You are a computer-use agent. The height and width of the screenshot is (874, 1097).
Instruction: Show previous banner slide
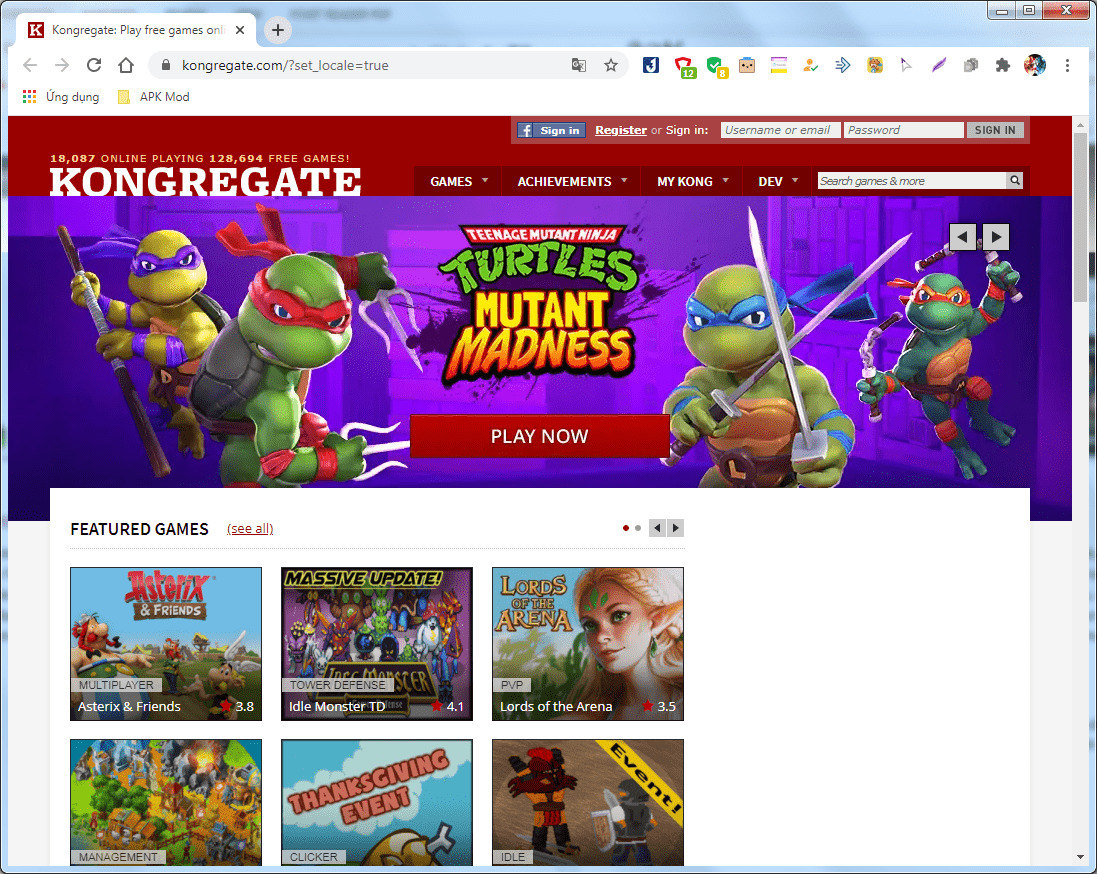pos(963,237)
